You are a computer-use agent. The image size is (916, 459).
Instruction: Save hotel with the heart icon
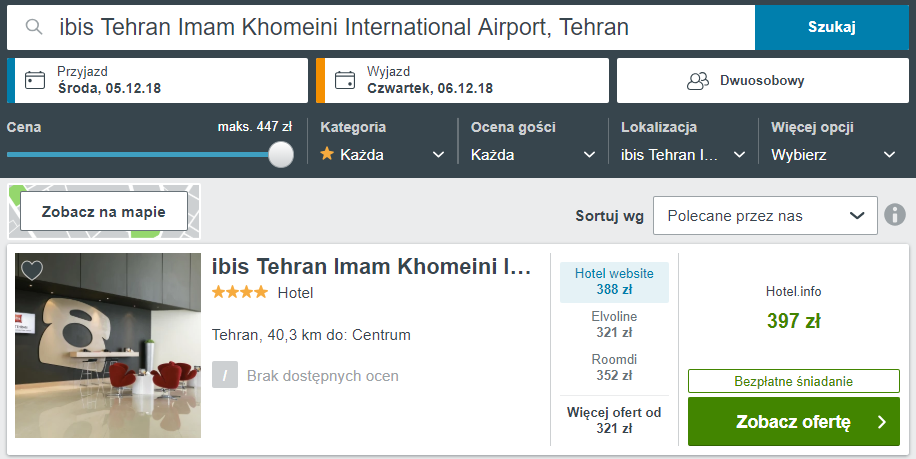click(x=32, y=270)
